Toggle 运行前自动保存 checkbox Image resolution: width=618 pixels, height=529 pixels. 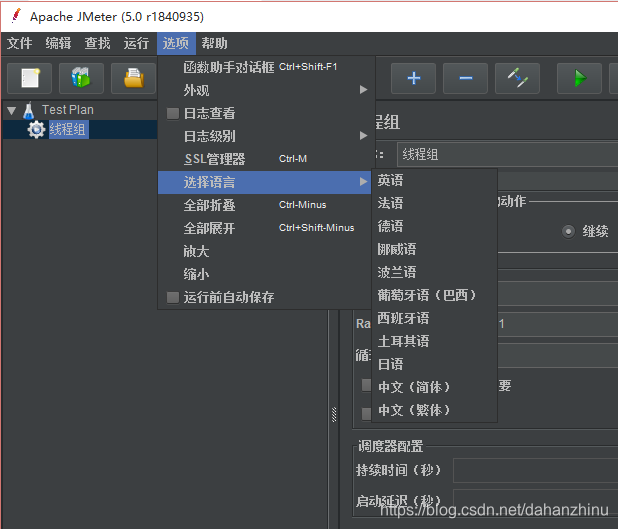(173, 297)
